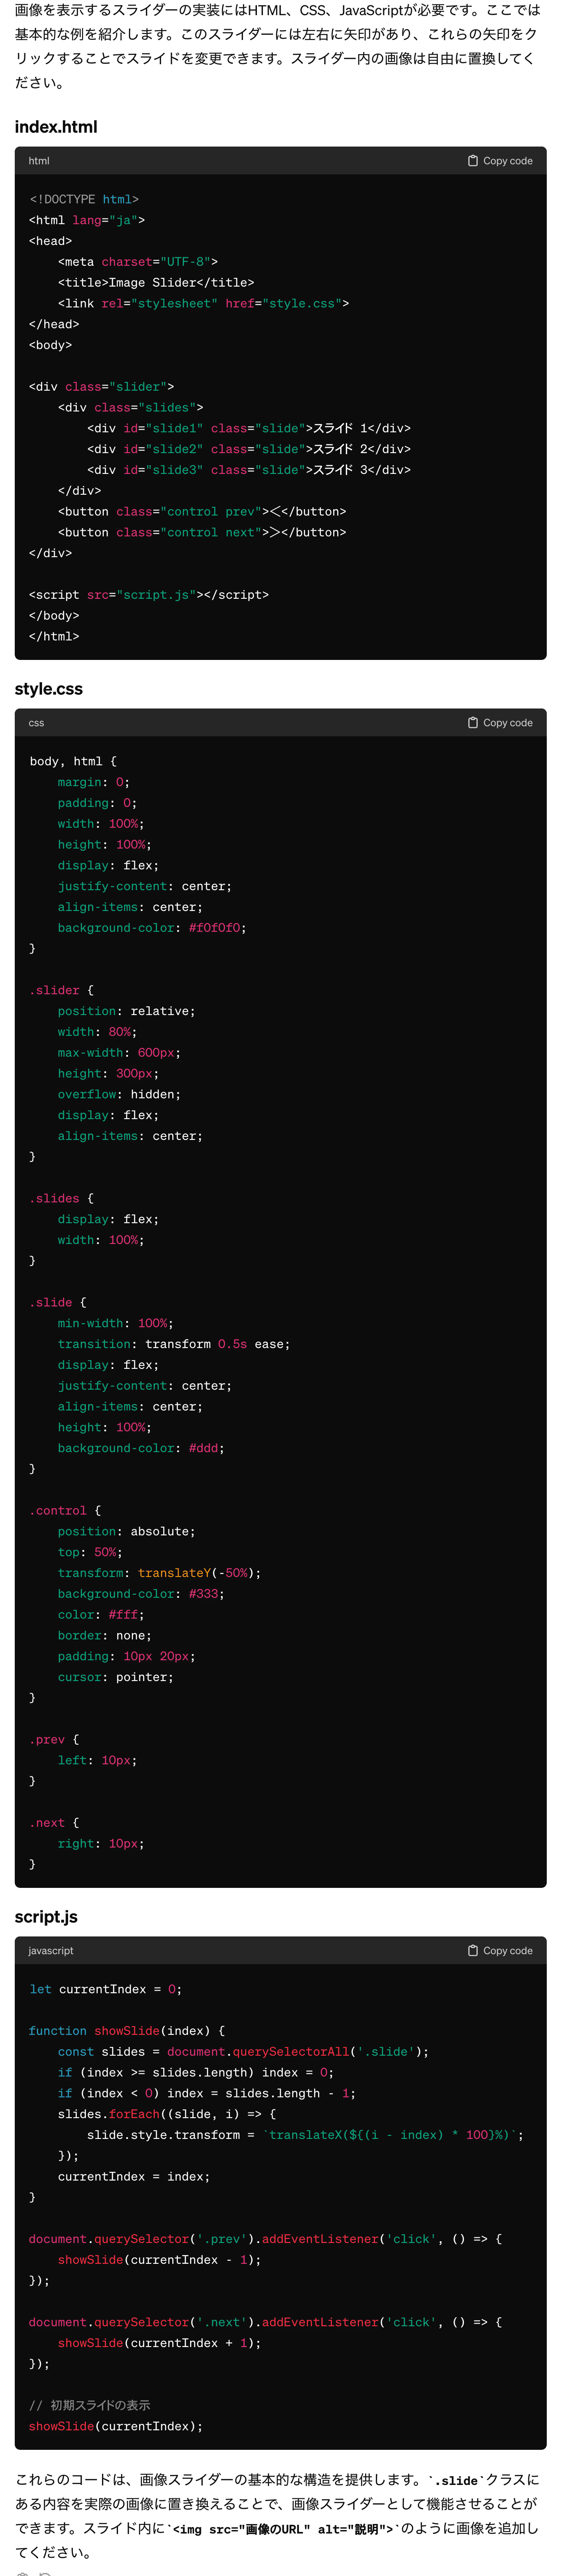Click the "control prev" button code line
Screen dimensions: 565x2576
(x=202, y=512)
